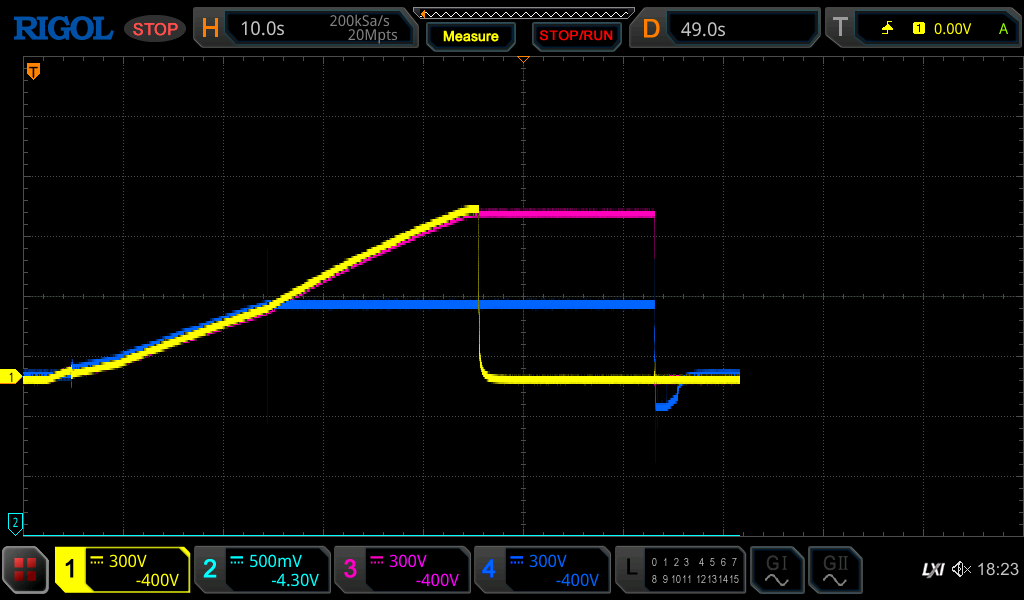The height and width of the screenshot is (600, 1024).
Task: Toggle channel 2 cyan 500mV label
Action: (x=262, y=570)
